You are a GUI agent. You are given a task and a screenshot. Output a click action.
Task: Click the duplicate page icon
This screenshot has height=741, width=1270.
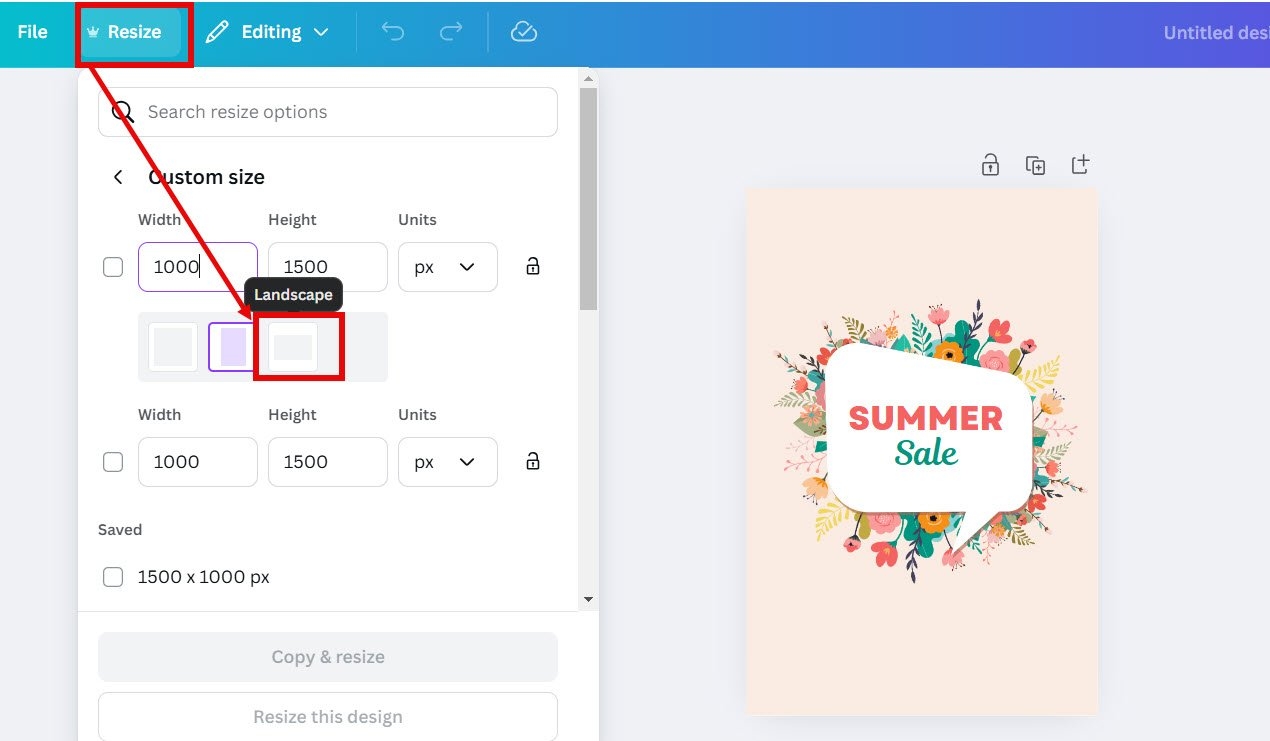click(1035, 165)
